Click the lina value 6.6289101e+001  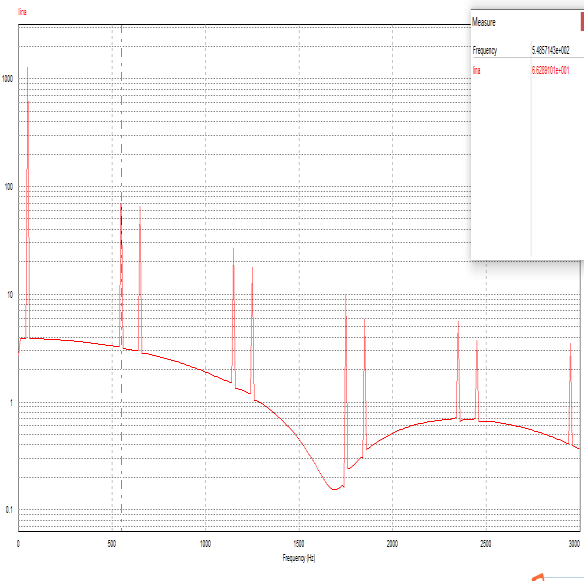550,71
